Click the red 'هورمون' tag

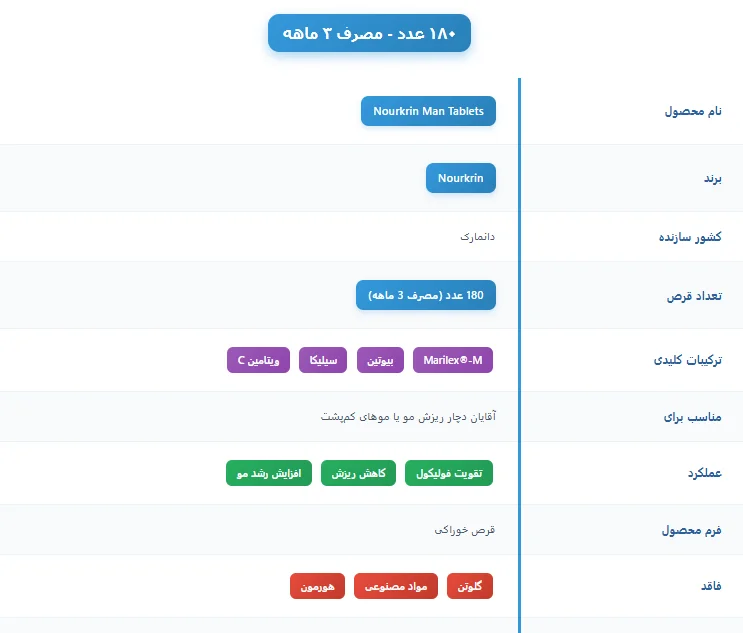pyautogui.click(x=318, y=586)
